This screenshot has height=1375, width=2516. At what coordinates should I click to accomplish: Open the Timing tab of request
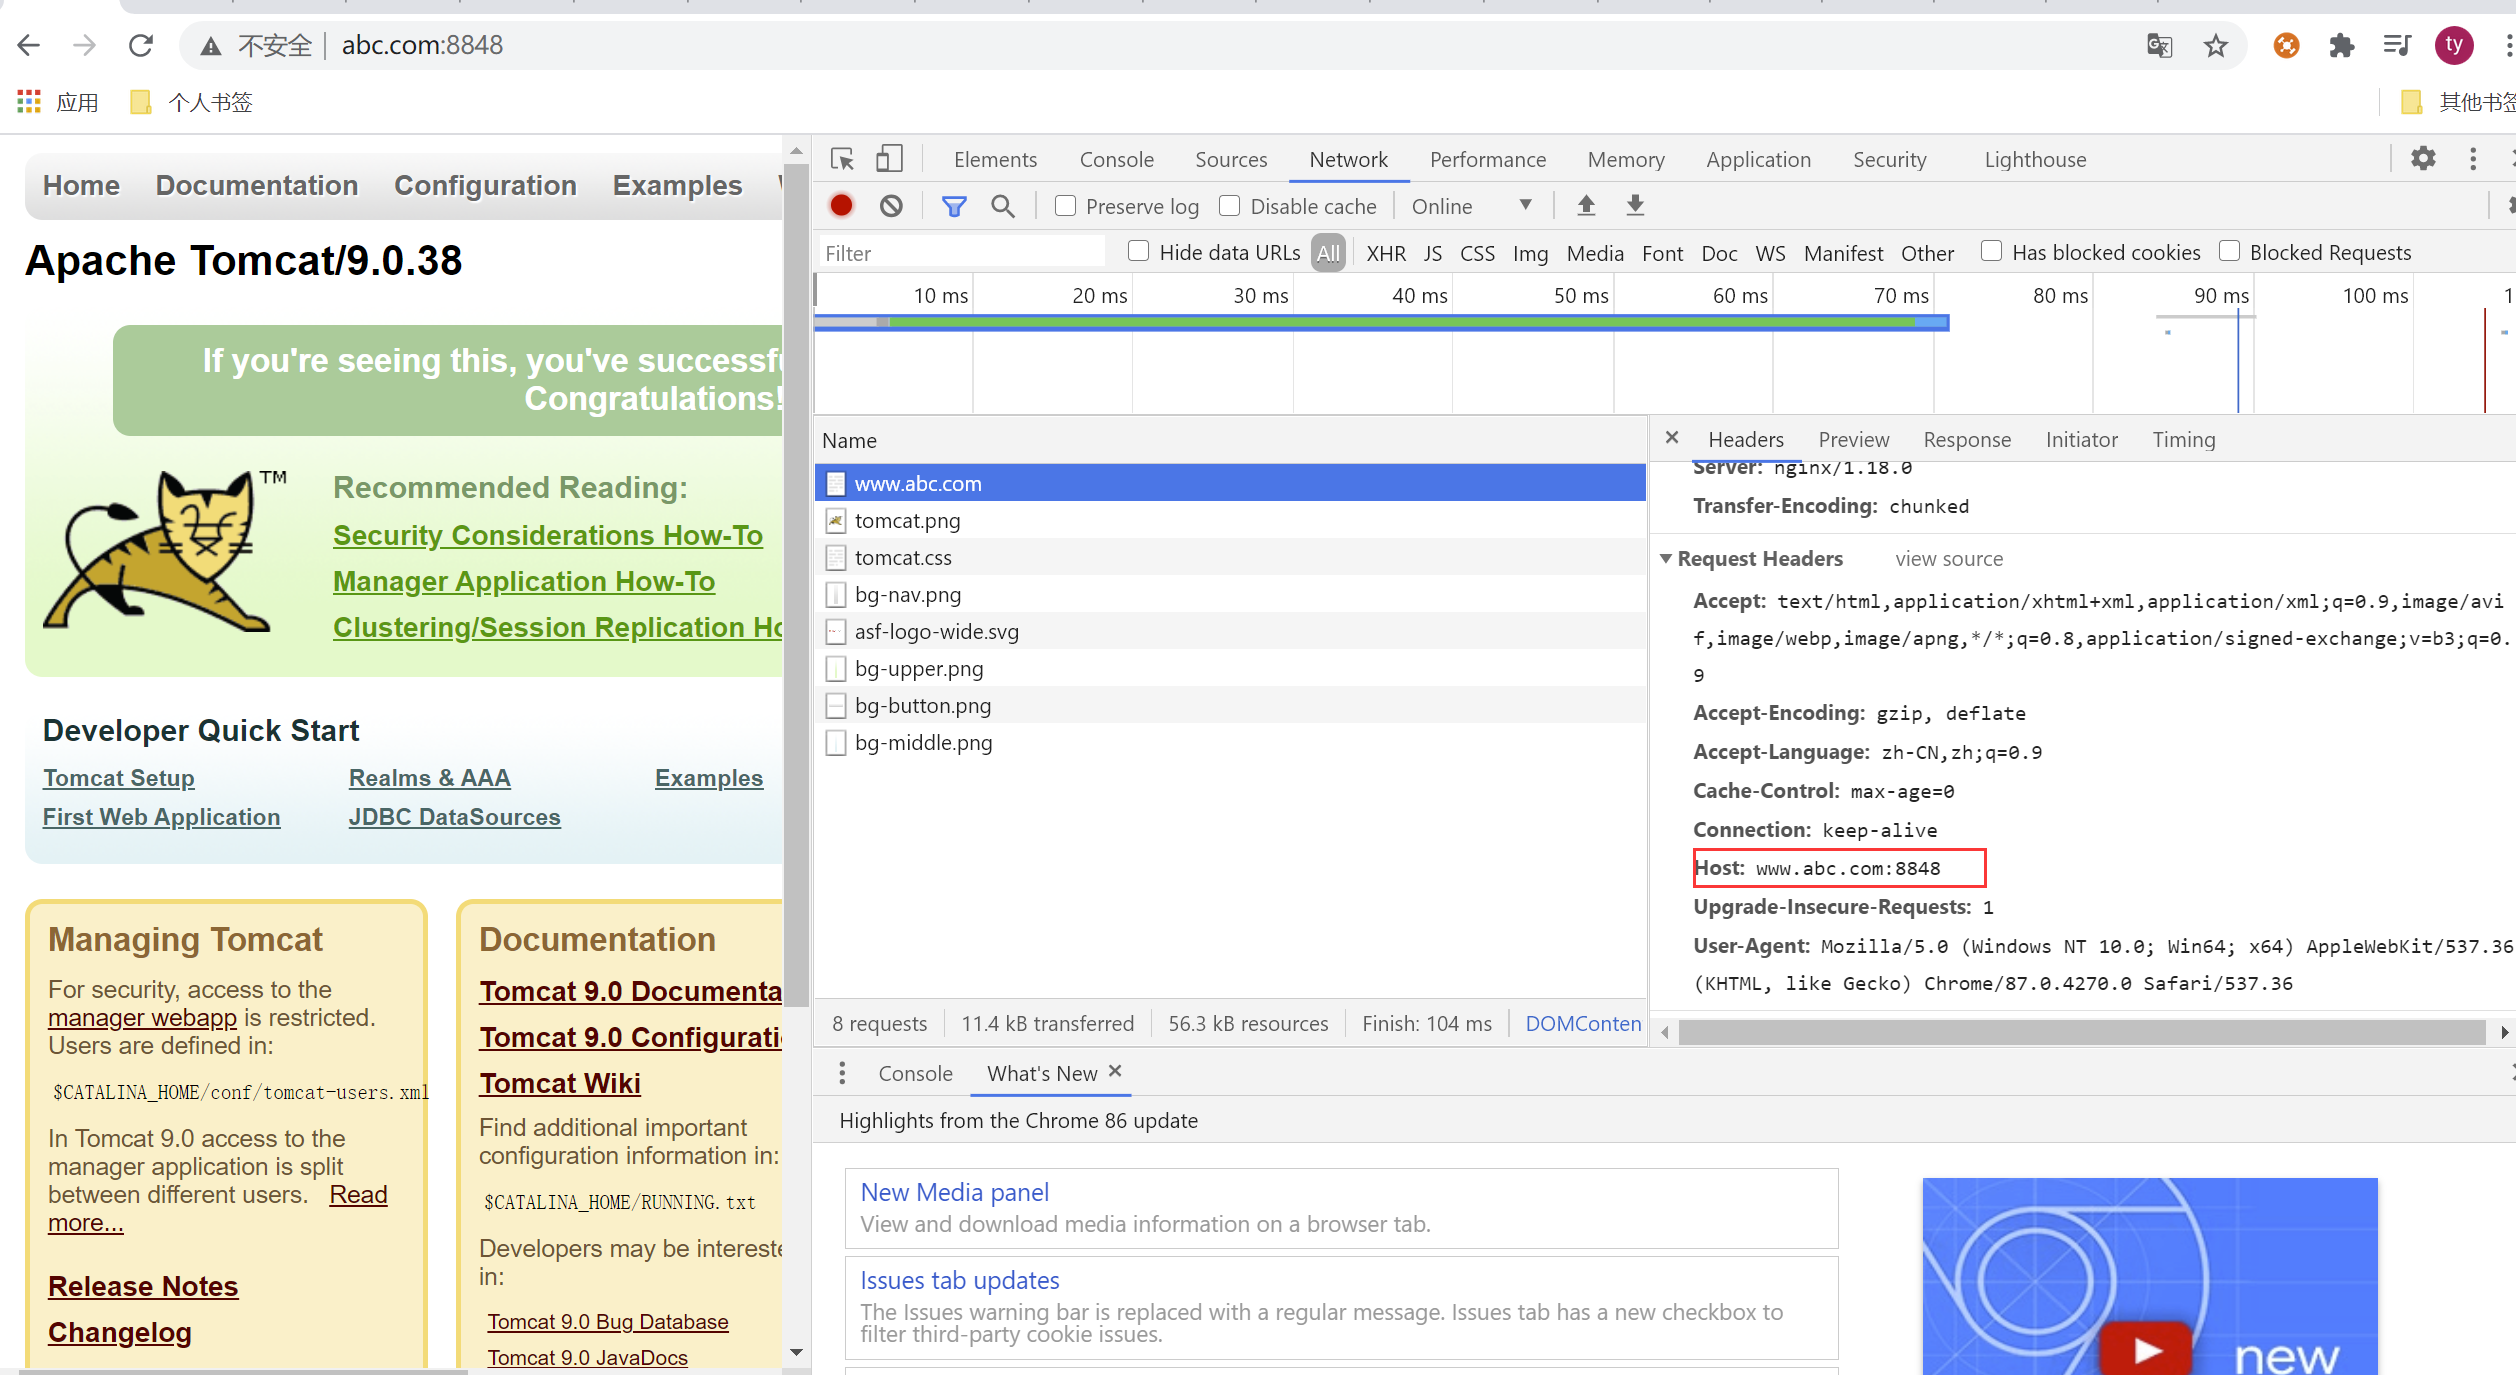[2183, 440]
